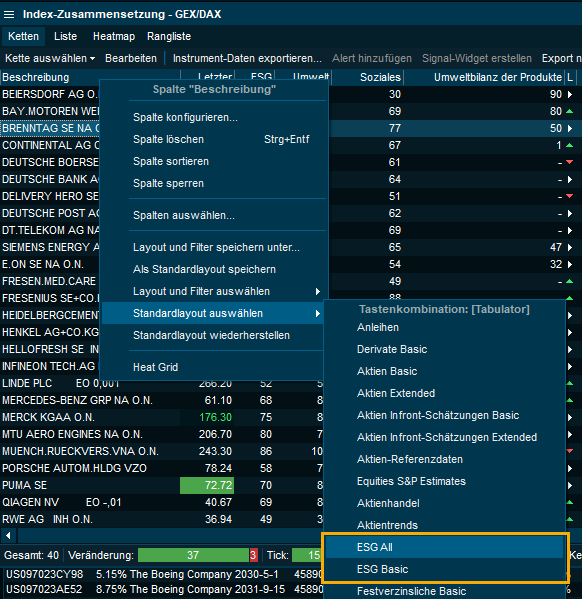Screen dimensions: 582x599
Task: Select the MERCK KGAA O.N. row
Action: tap(161, 417)
